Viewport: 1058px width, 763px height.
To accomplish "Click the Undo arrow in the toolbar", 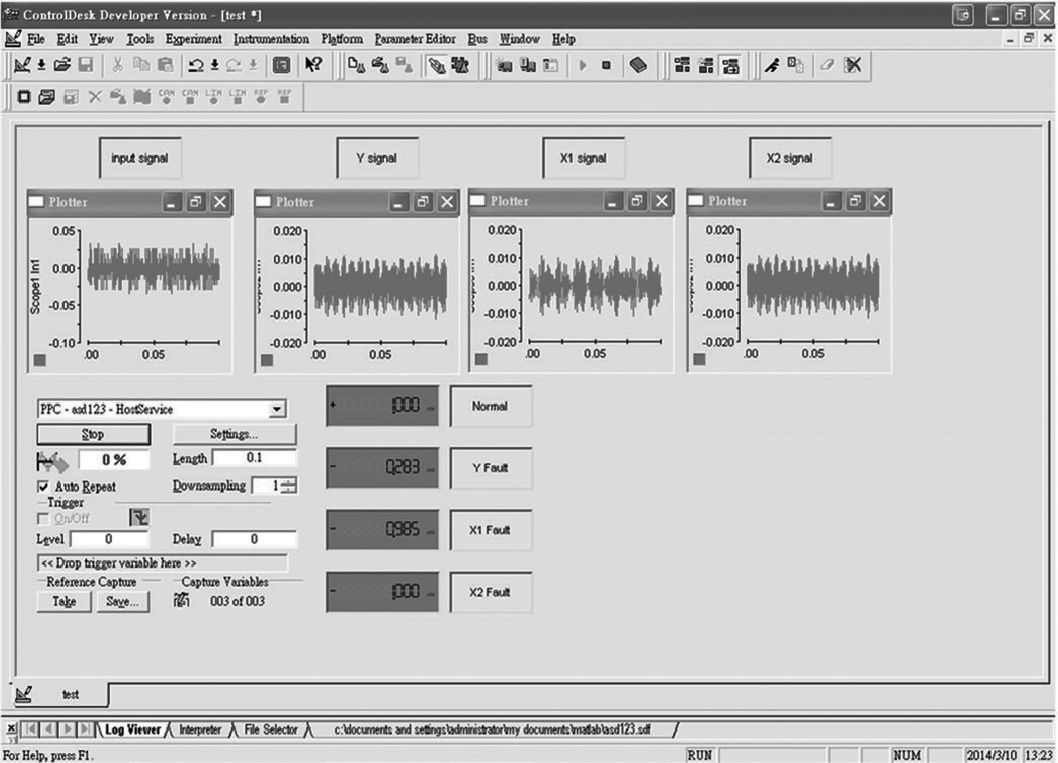I will [x=198, y=65].
